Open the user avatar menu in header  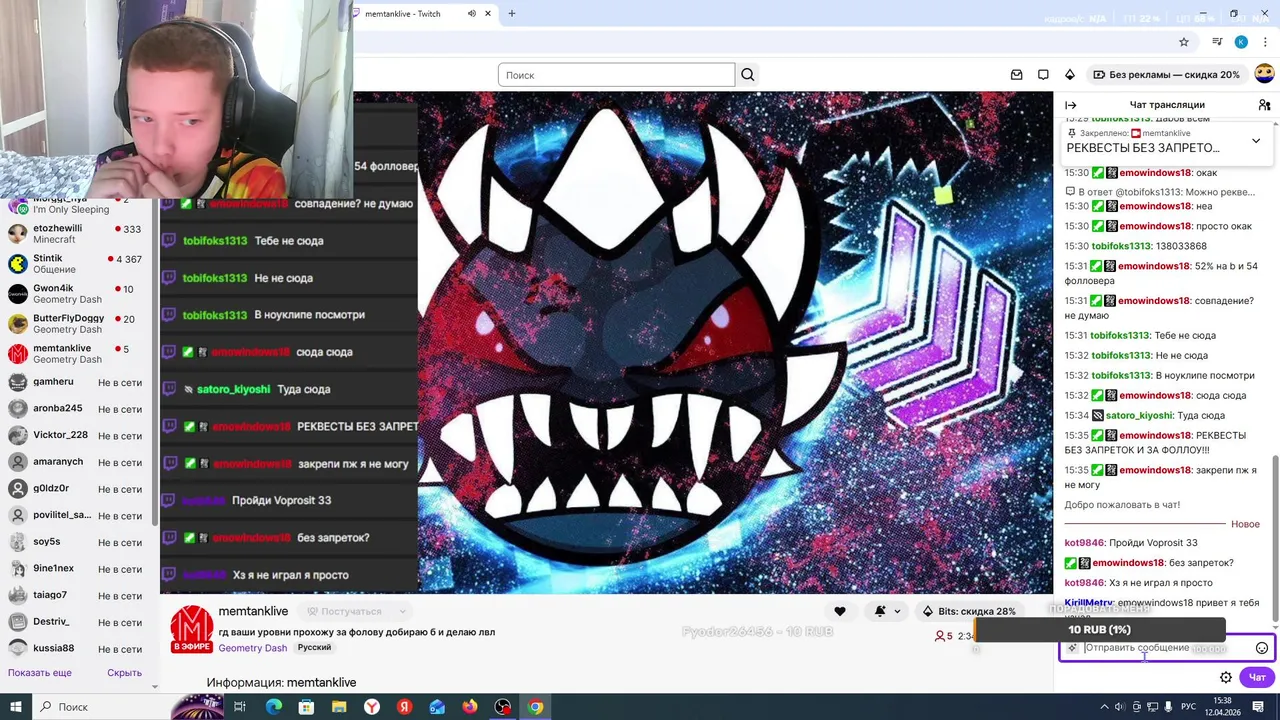pos(1264,74)
